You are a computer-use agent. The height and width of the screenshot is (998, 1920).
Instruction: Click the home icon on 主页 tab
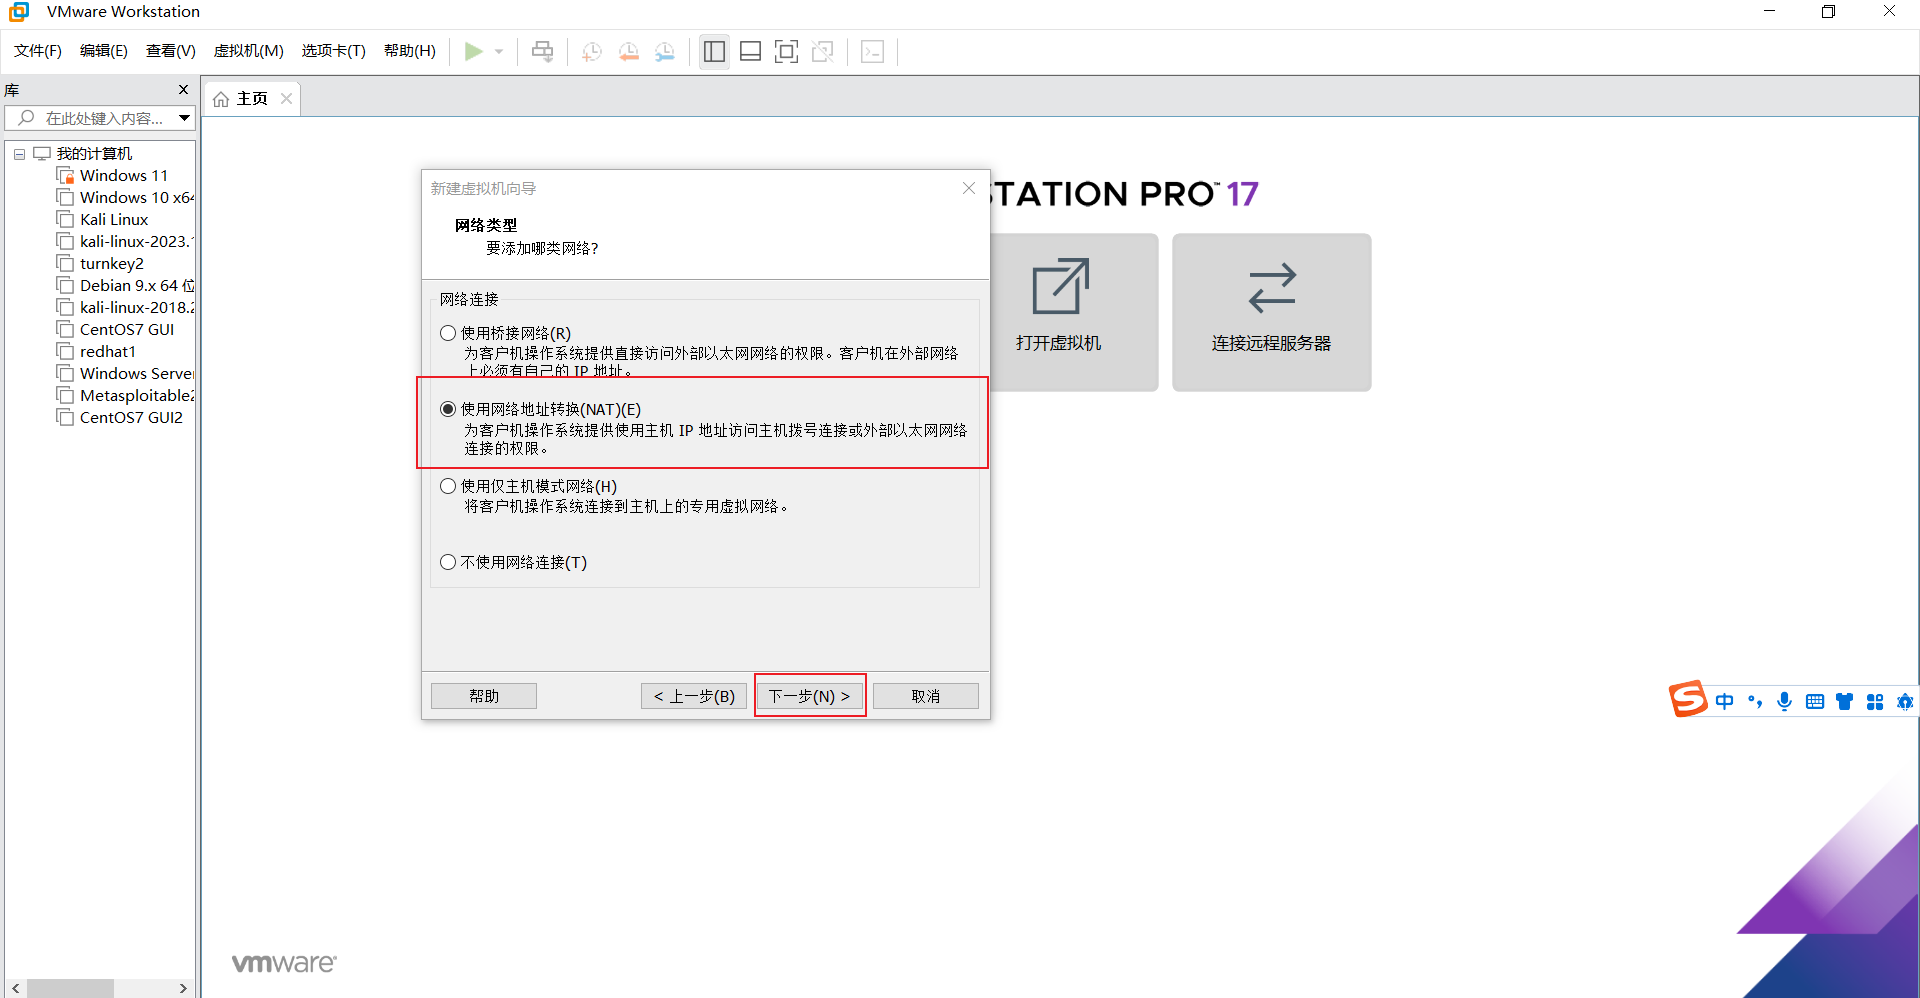(221, 99)
